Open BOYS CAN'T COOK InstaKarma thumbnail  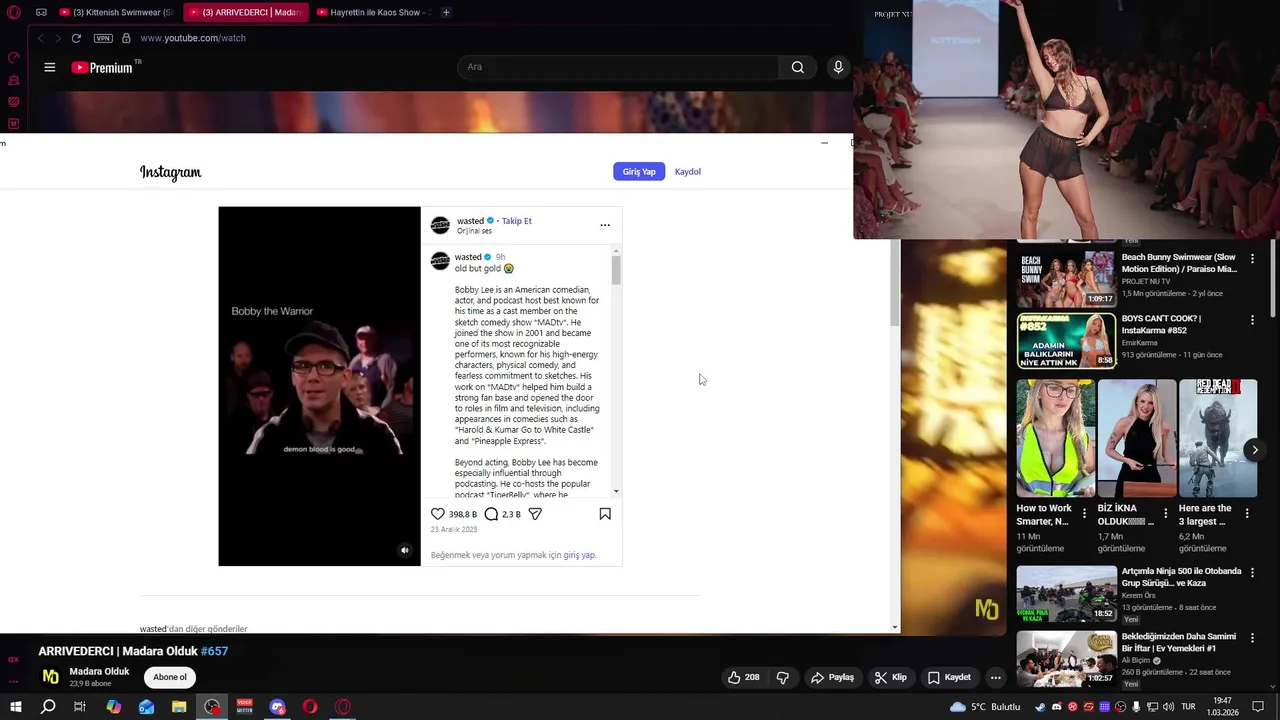point(1066,341)
